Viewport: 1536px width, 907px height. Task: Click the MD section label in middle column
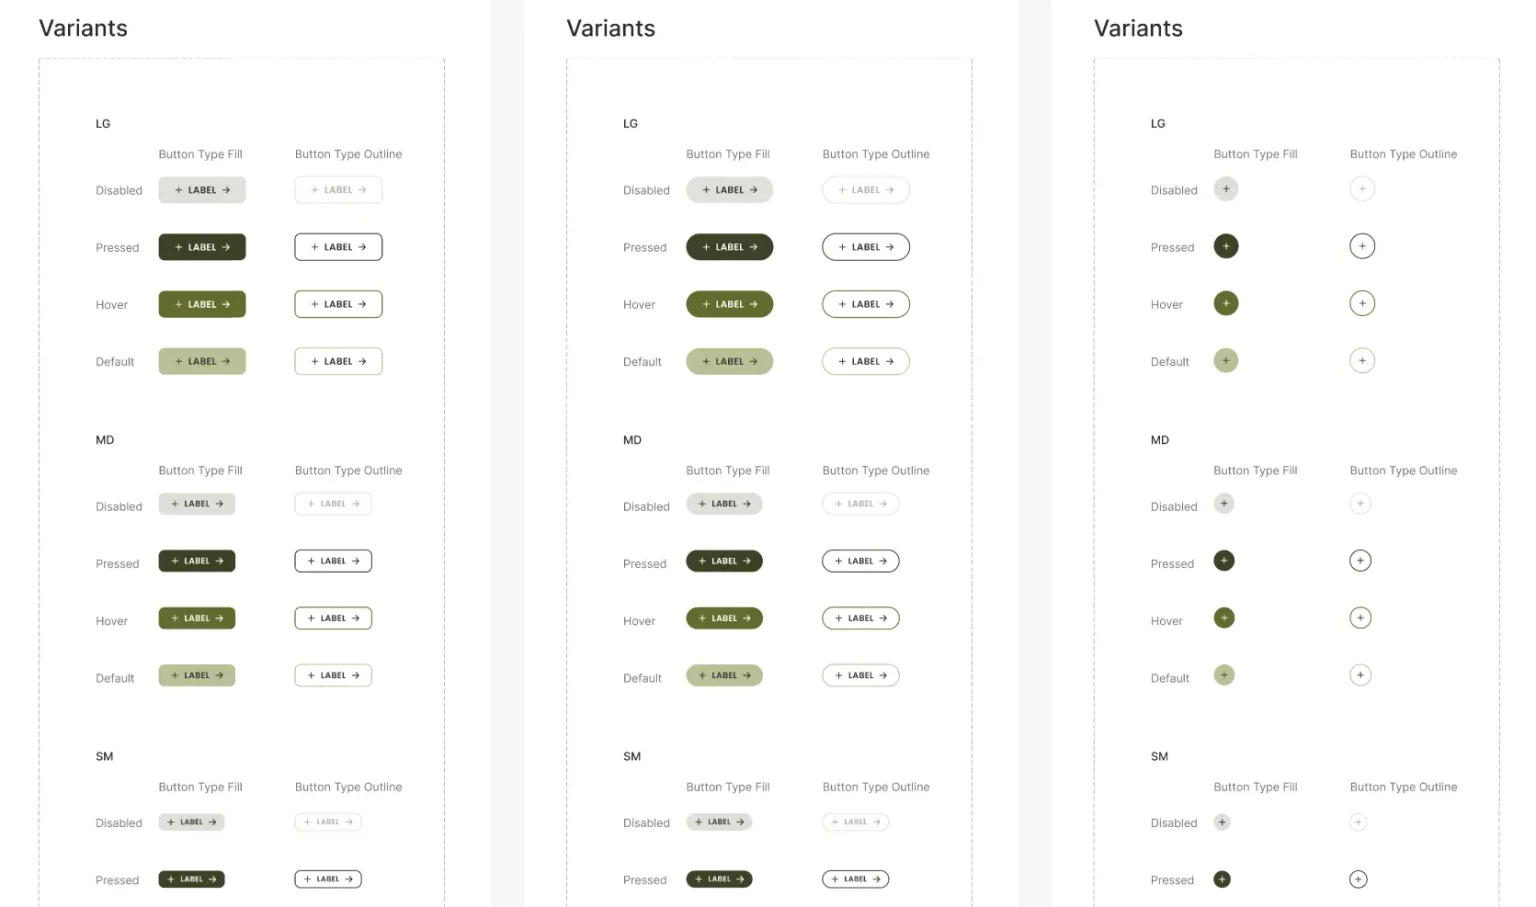coord(632,439)
